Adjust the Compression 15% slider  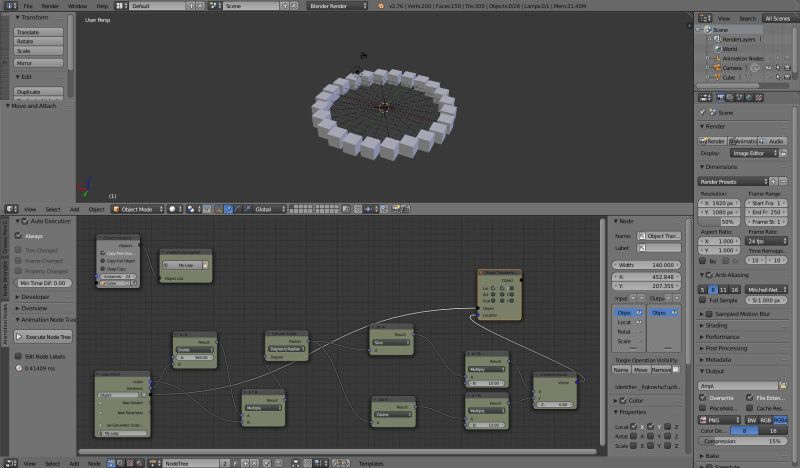742,441
